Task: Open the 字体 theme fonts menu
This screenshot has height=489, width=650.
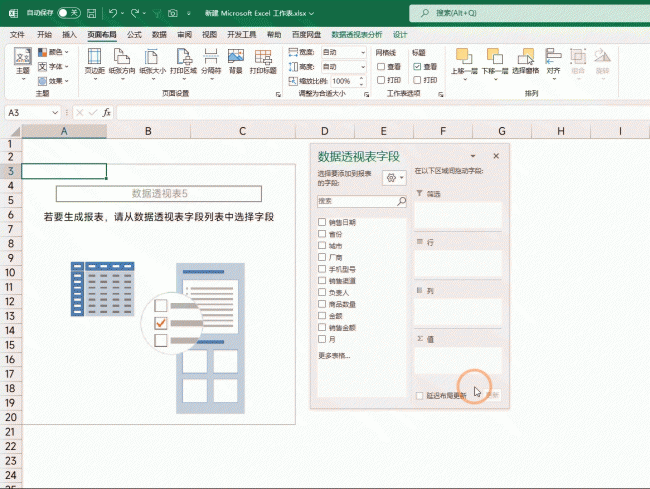Action: (53, 66)
